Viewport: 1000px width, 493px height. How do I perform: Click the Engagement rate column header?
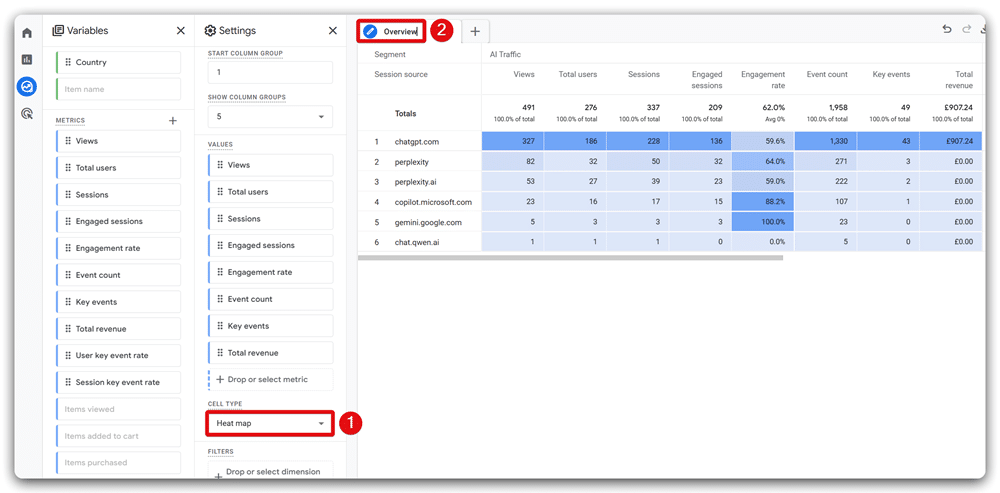(x=763, y=80)
